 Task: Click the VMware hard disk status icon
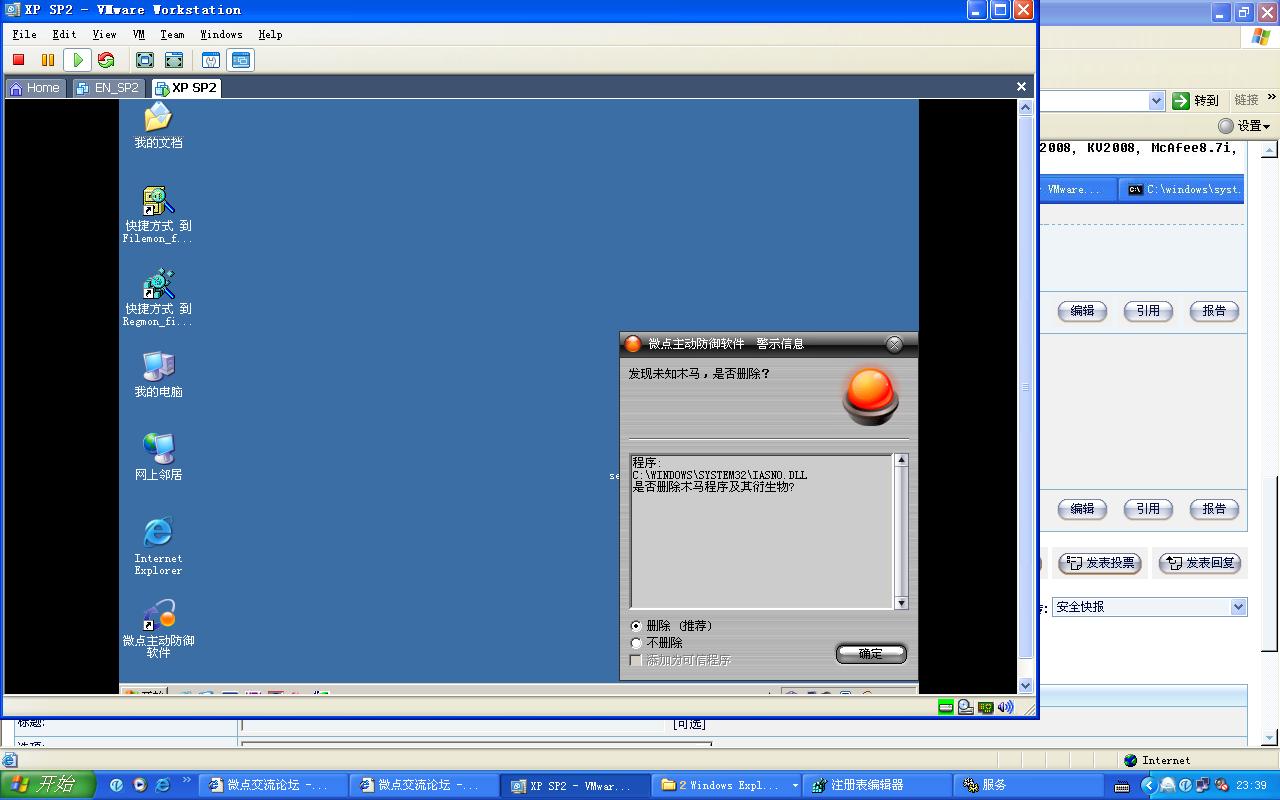tap(946, 707)
